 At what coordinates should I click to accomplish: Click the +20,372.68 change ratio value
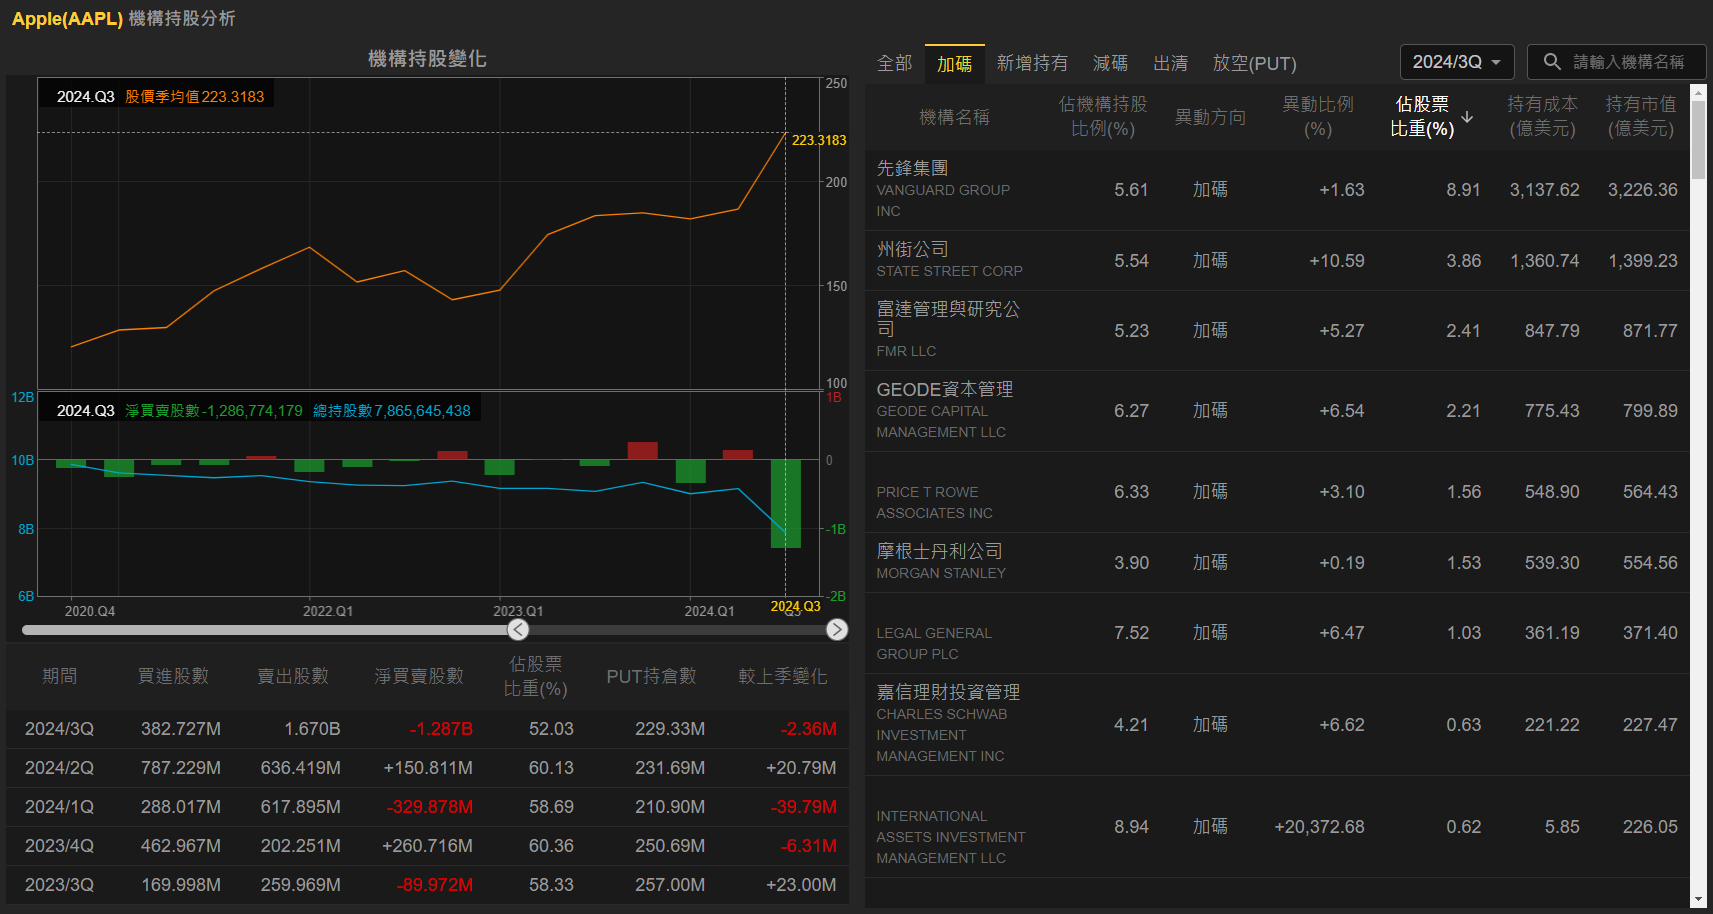pos(1319,827)
